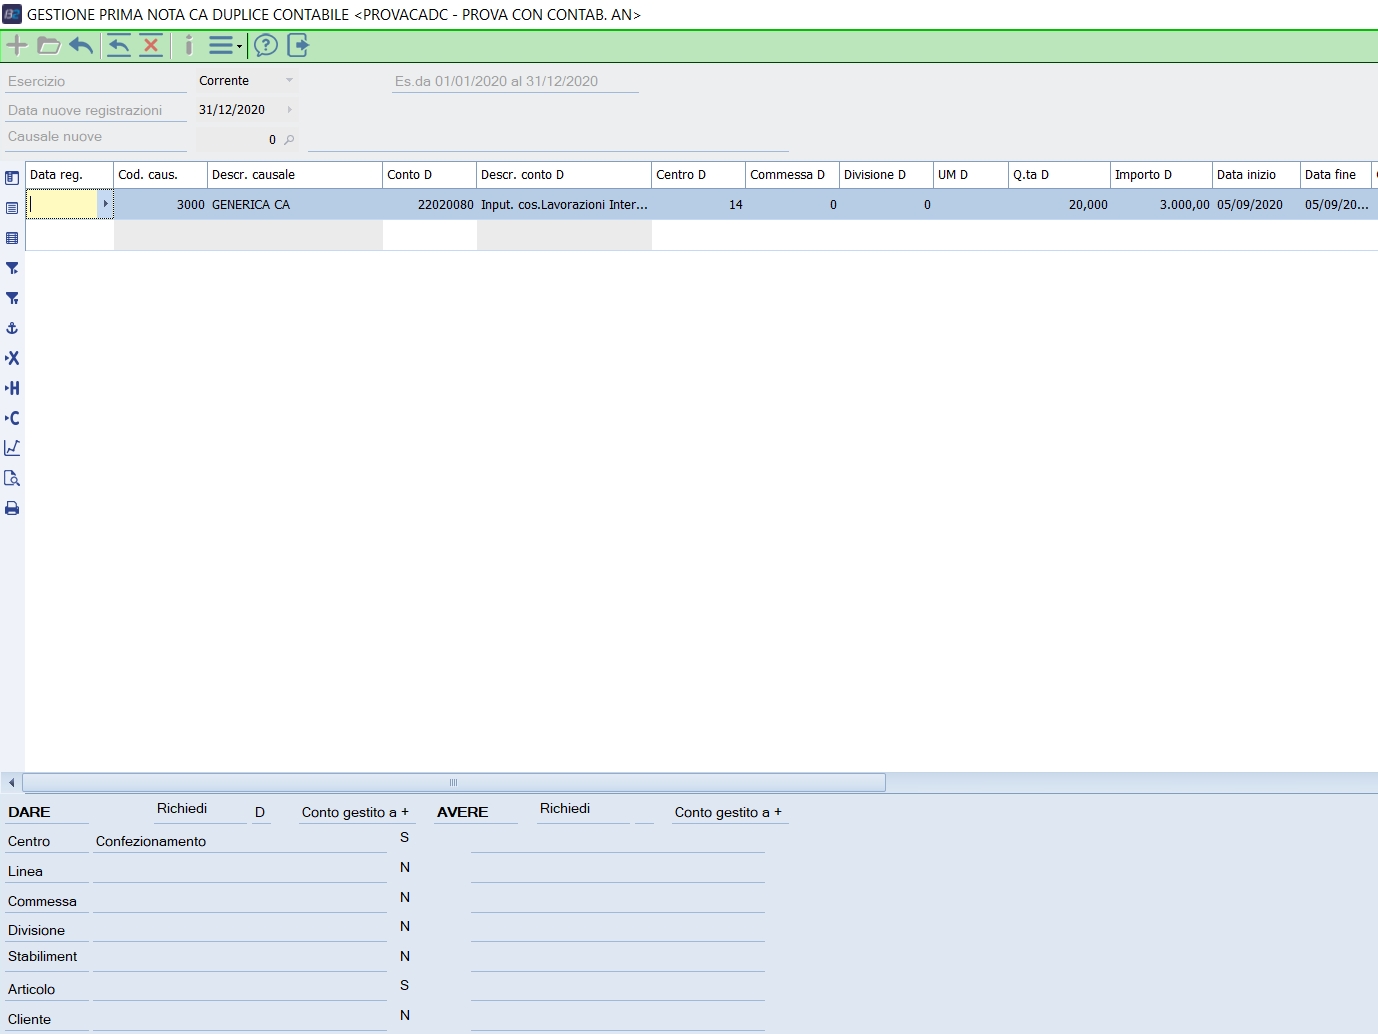Click the anchor icon in left sidebar
Screen dimensions: 1378x1034
12,328
